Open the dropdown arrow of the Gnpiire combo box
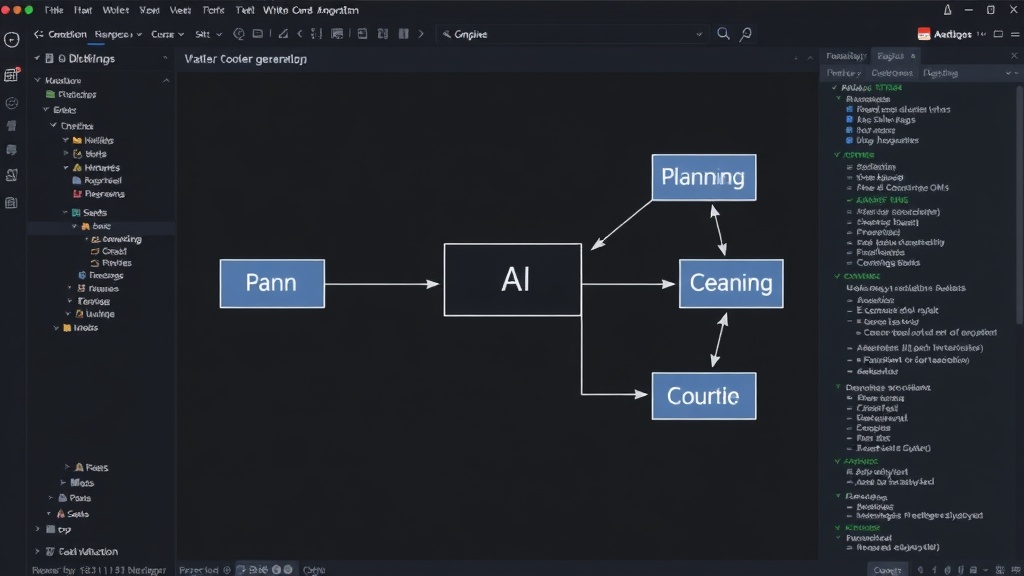1024x576 pixels. point(699,34)
